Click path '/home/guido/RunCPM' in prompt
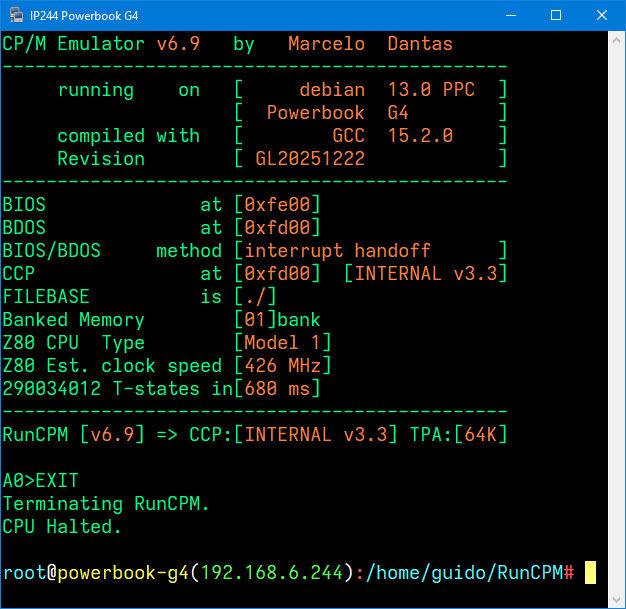Screen dimensions: 626x609 pyautogui.click(x=464, y=572)
